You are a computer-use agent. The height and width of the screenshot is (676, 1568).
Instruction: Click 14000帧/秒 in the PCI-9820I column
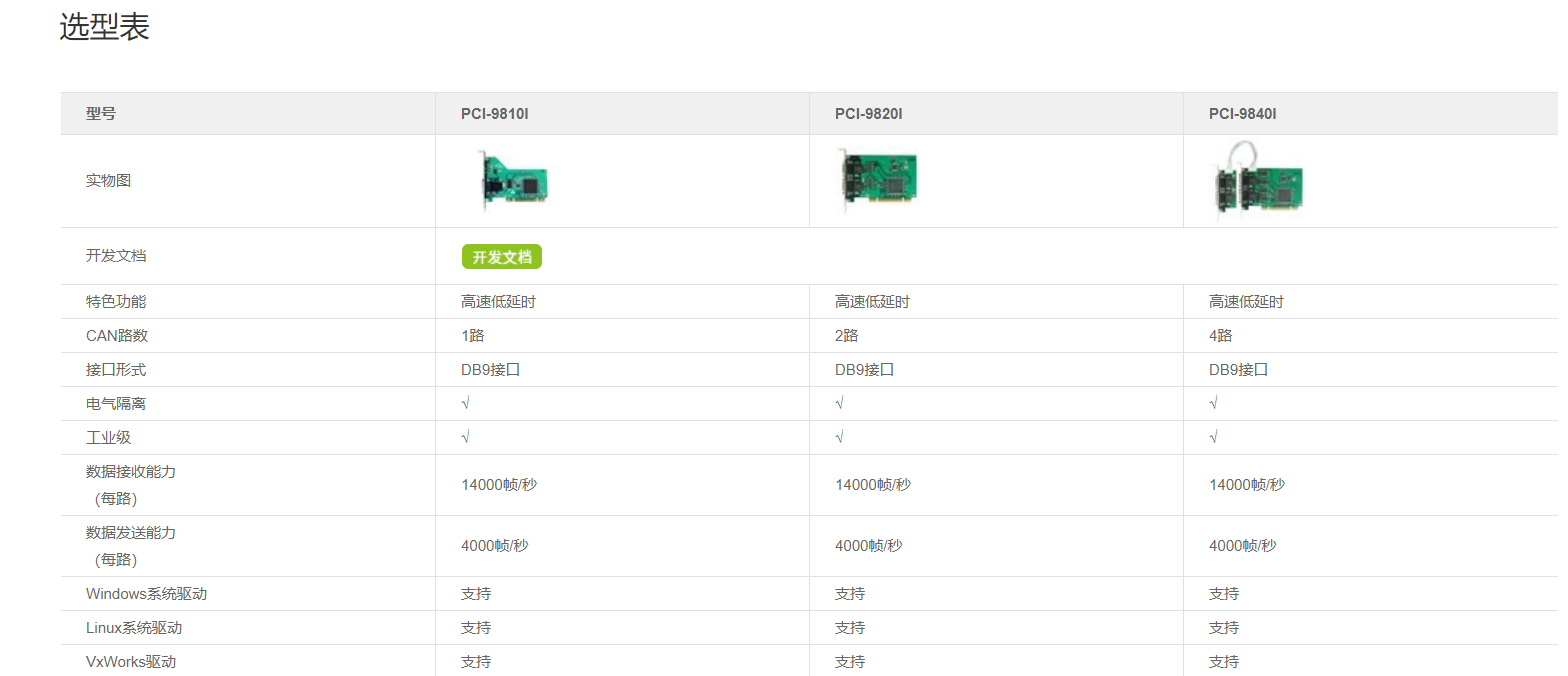point(873,484)
